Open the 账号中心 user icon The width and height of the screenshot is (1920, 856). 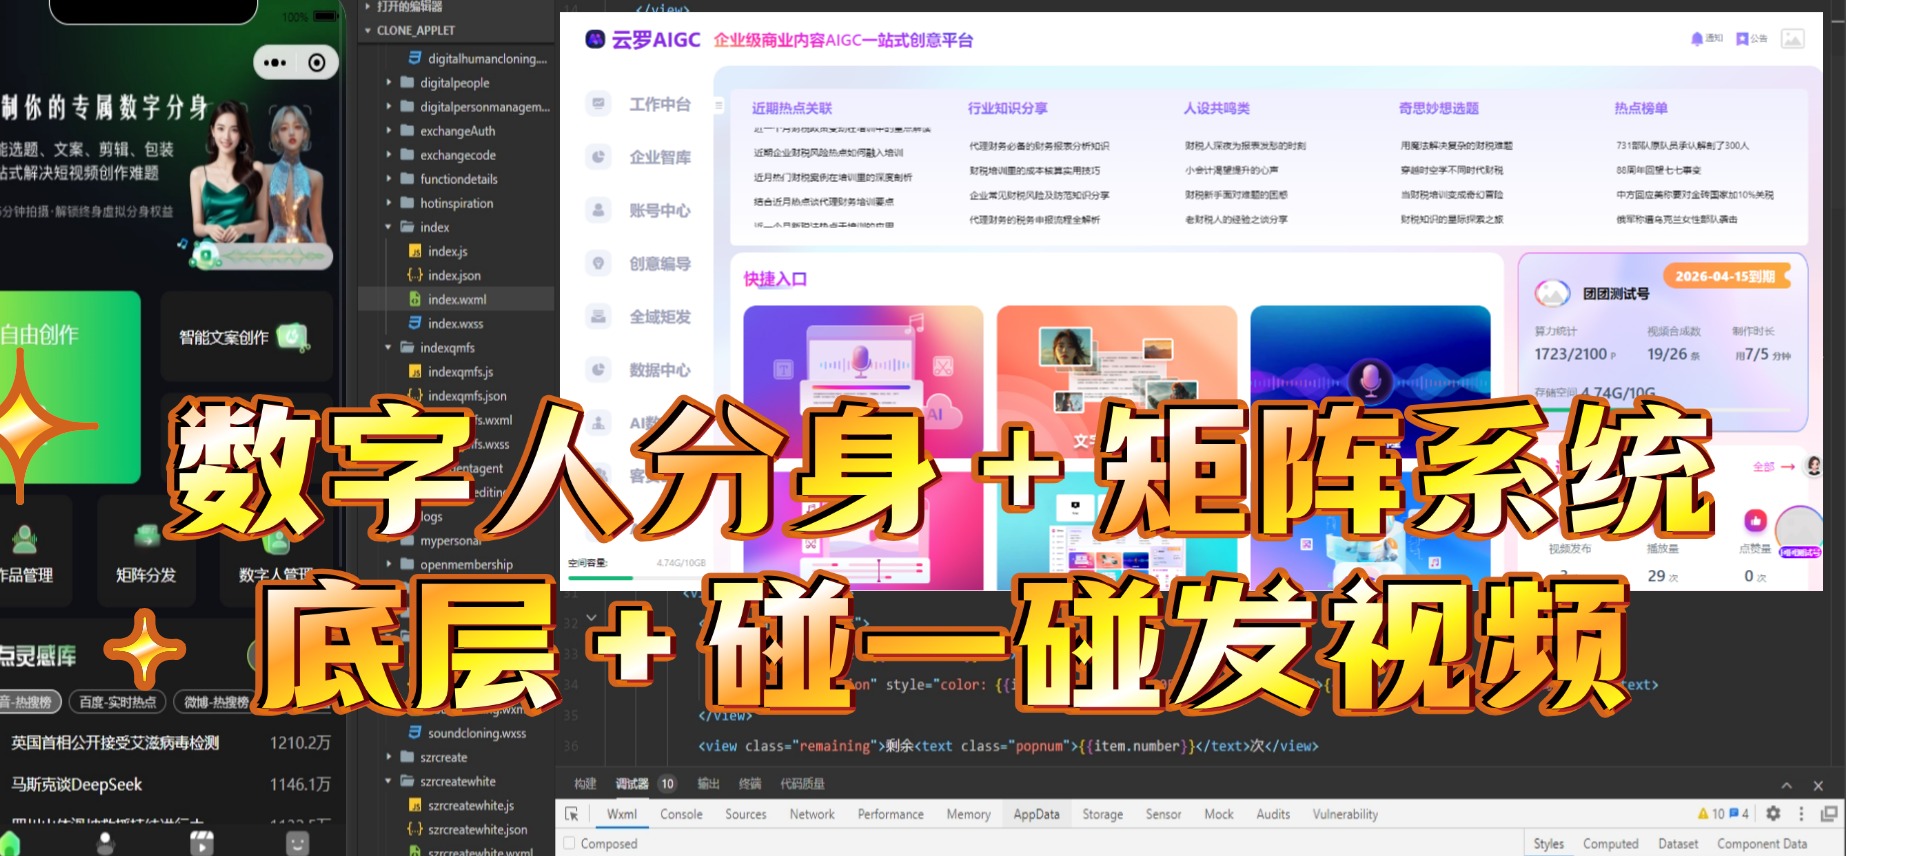tap(598, 210)
